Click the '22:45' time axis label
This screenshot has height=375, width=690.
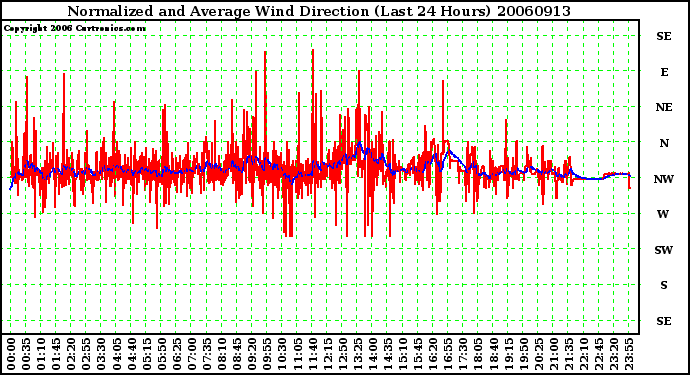coord(599,354)
